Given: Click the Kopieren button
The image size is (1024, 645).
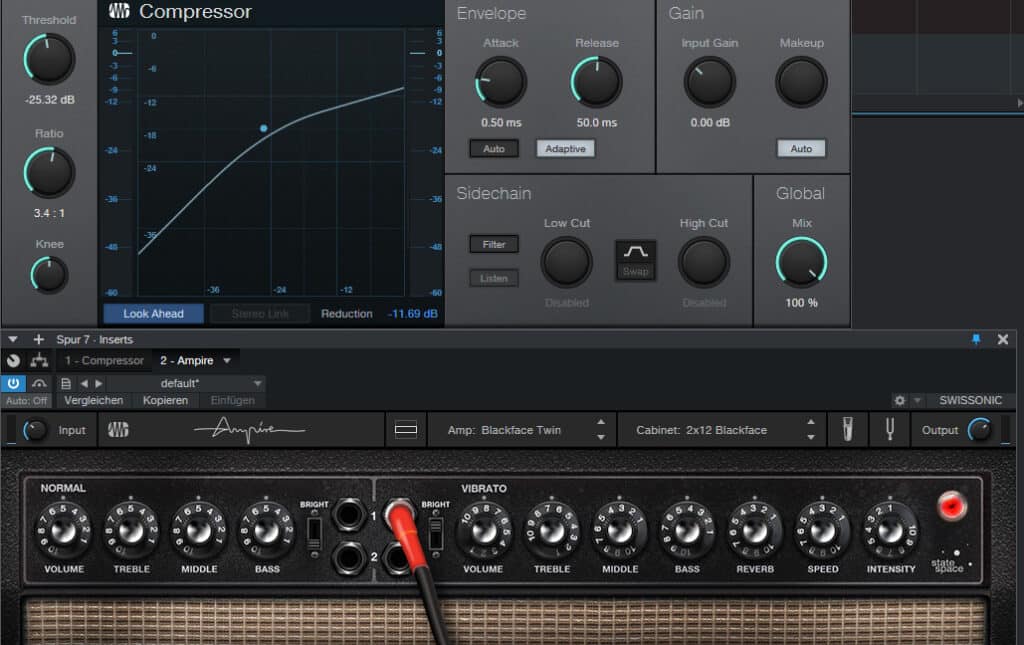Looking at the screenshot, I should coord(165,400).
